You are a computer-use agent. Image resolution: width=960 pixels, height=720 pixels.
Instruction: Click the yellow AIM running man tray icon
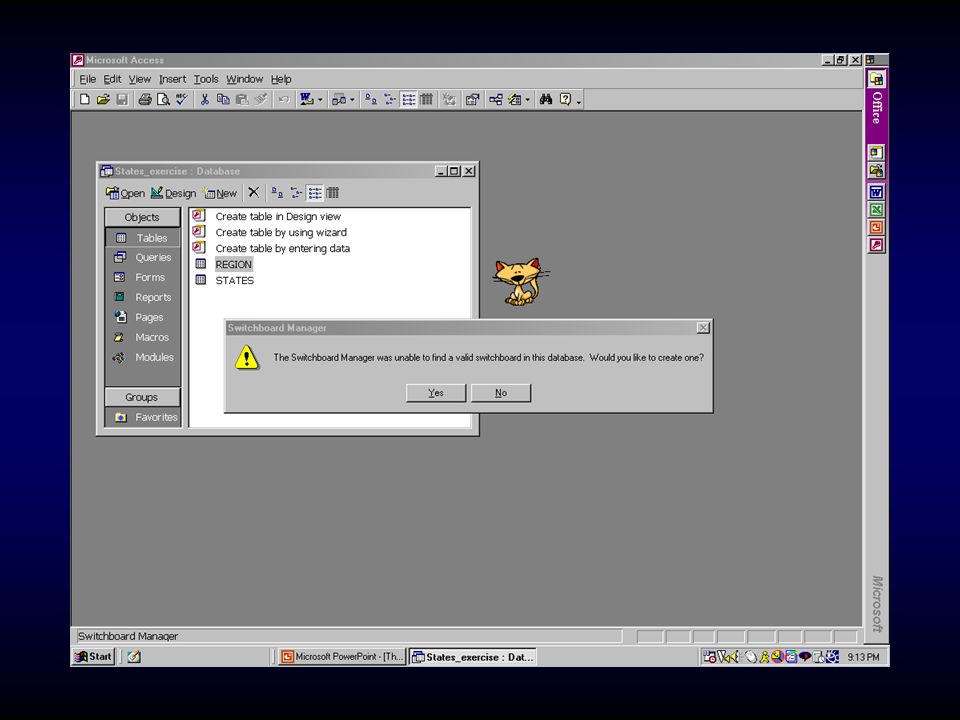tap(764, 657)
